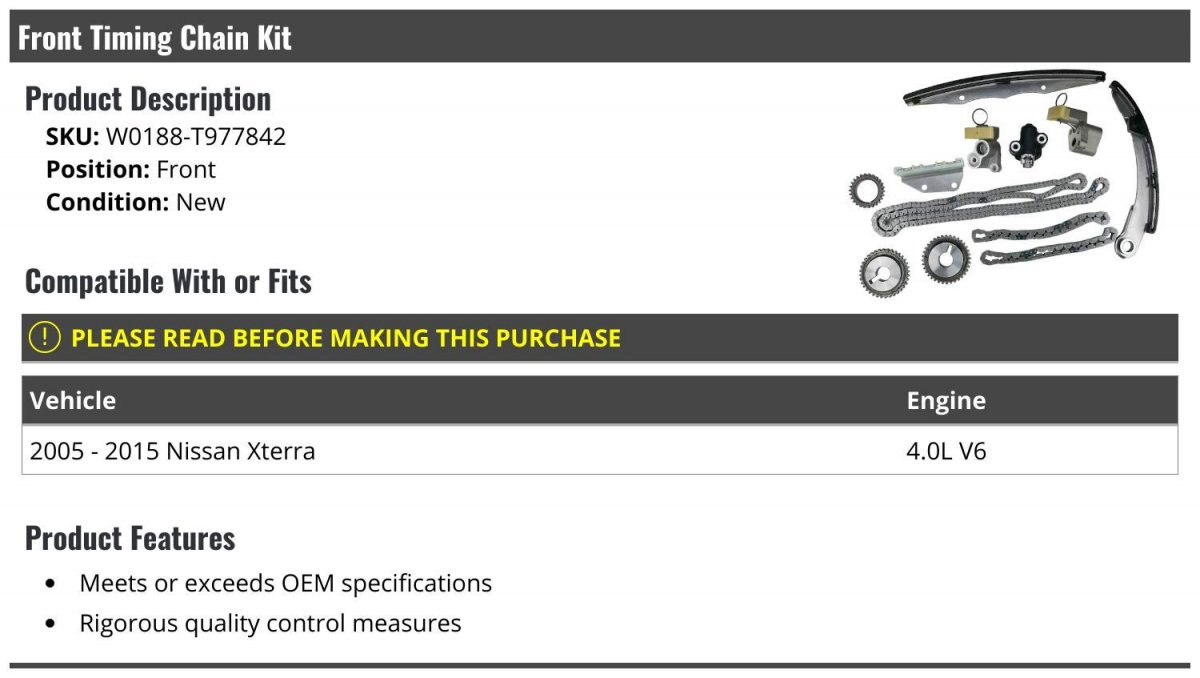The image size is (1200, 678).
Task: Click the Please Read Before Making This Purchase banner
Action: [600, 337]
